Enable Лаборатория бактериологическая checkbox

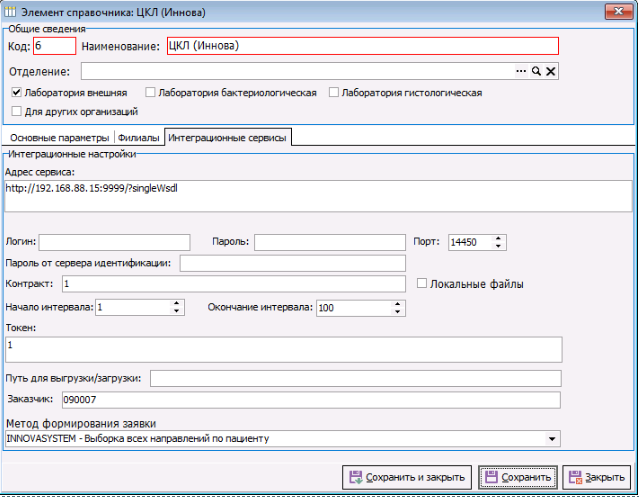150,93
